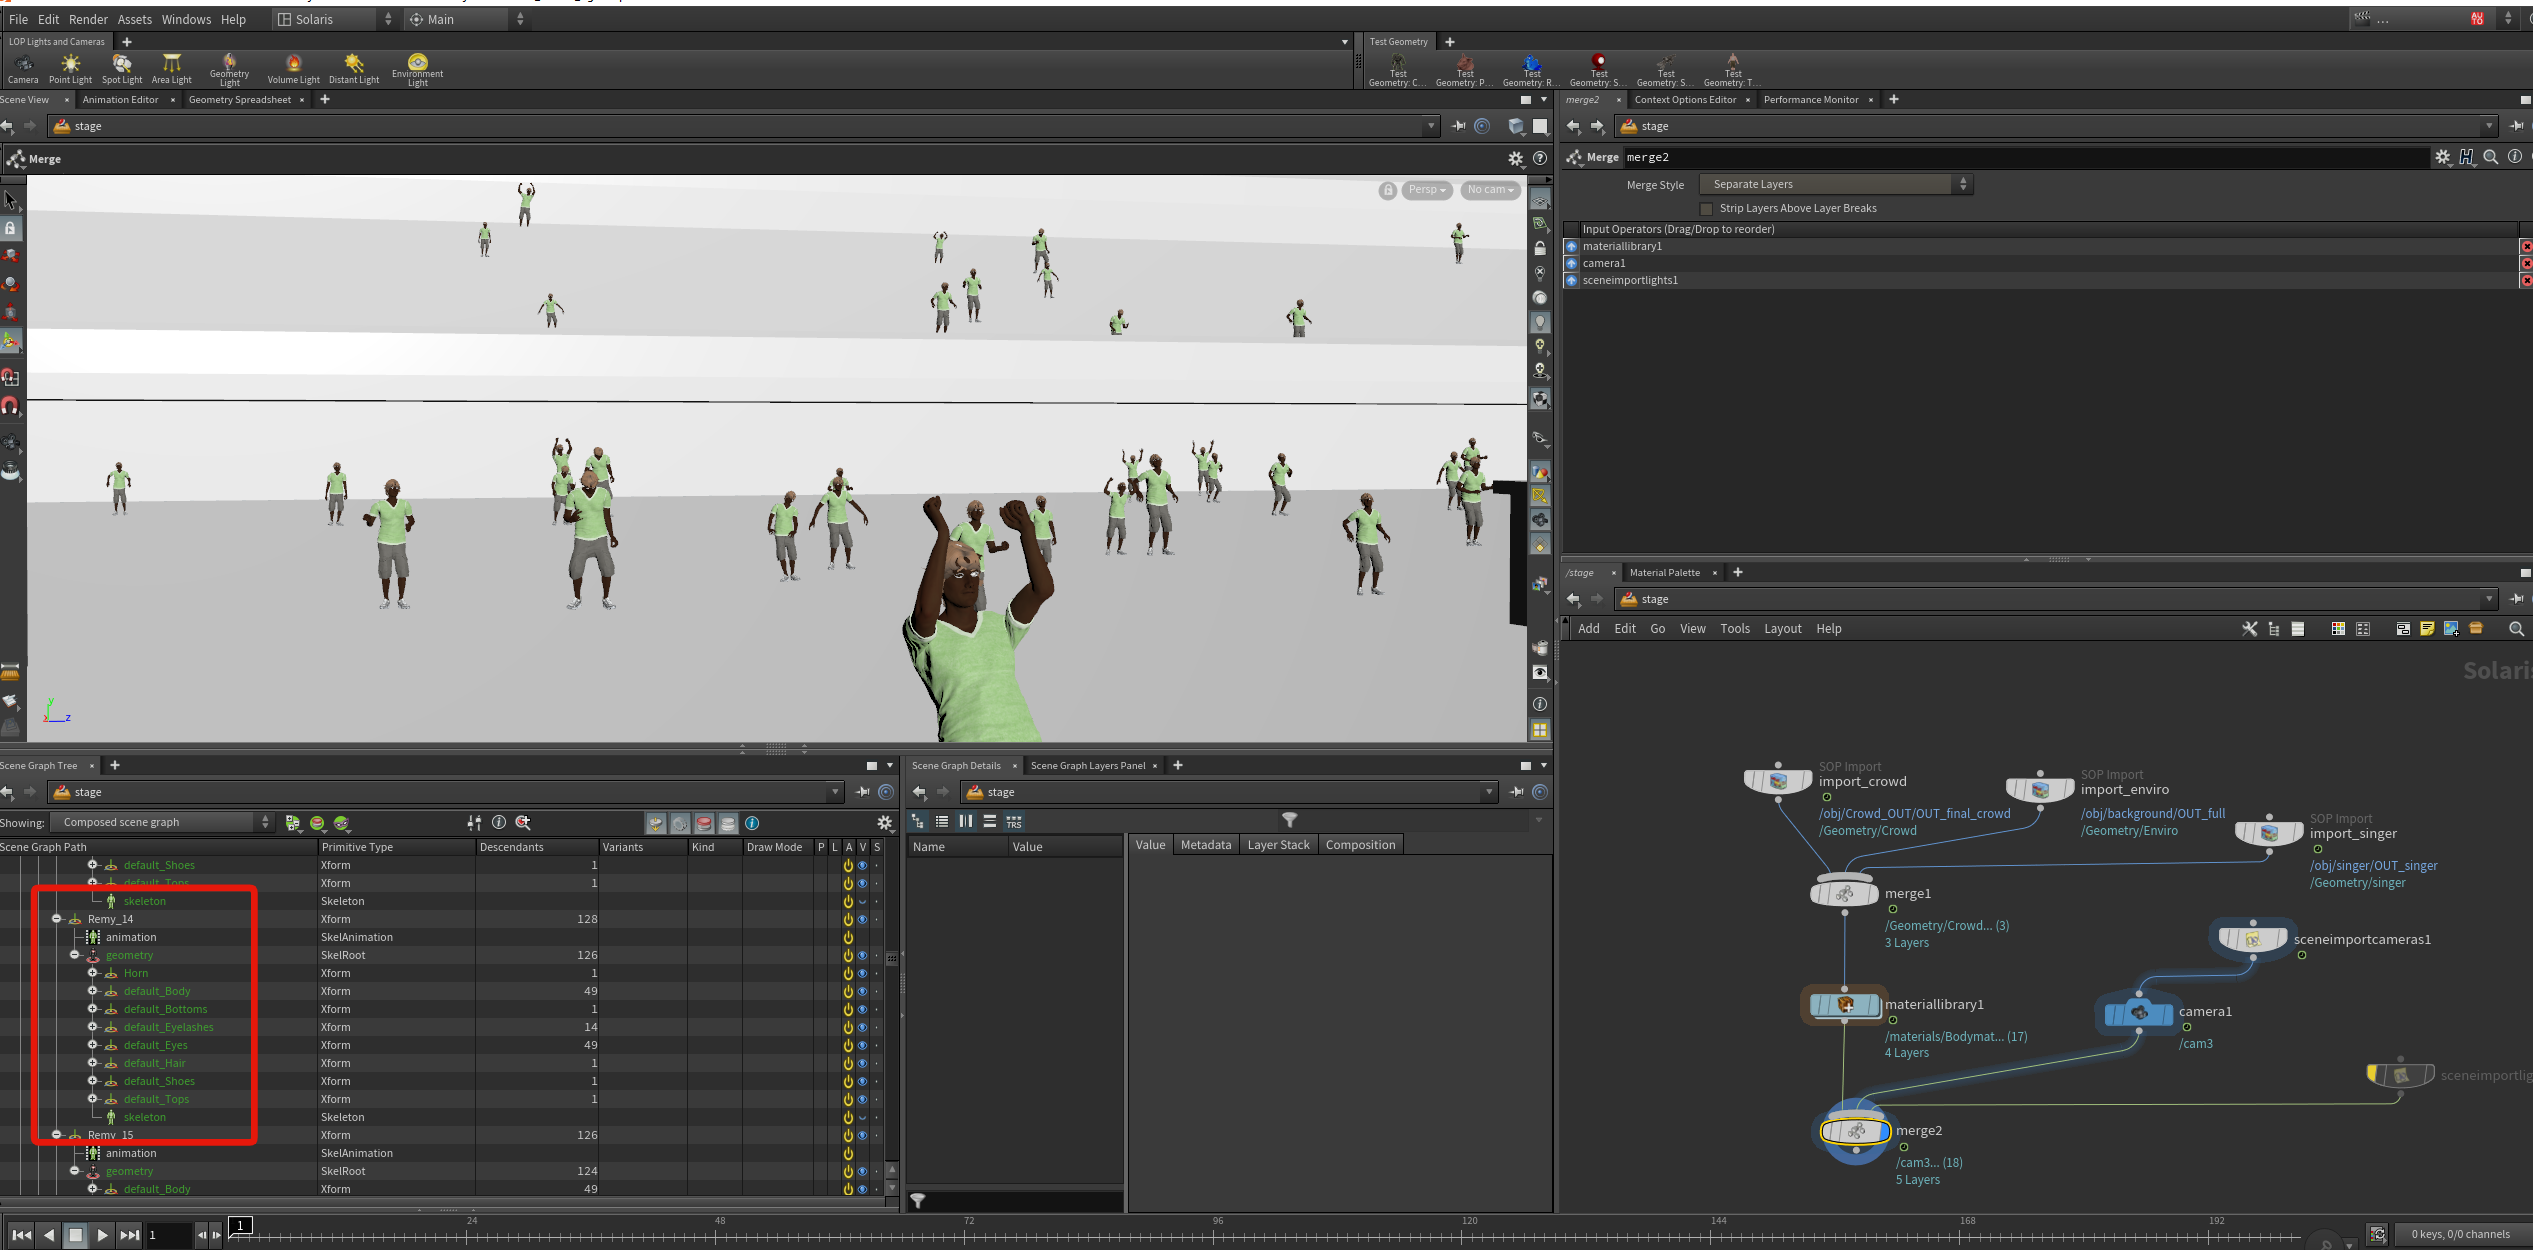Viewport: 2533px width, 1250px height.
Task: Expand the default_Body prim
Action: pos(93,991)
